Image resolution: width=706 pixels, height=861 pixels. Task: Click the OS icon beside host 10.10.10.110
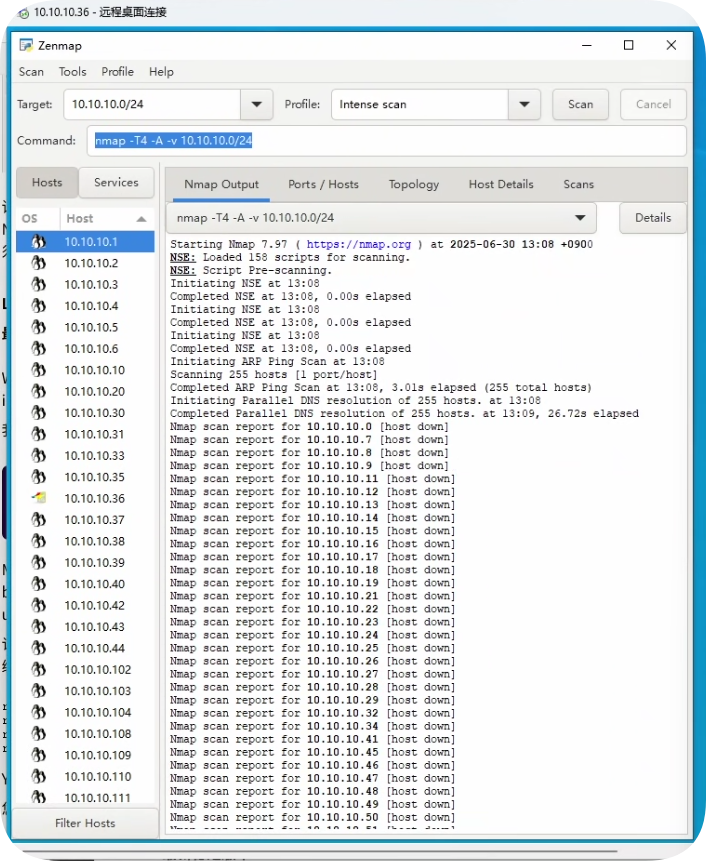pyautogui.click(x=38, y=776)
